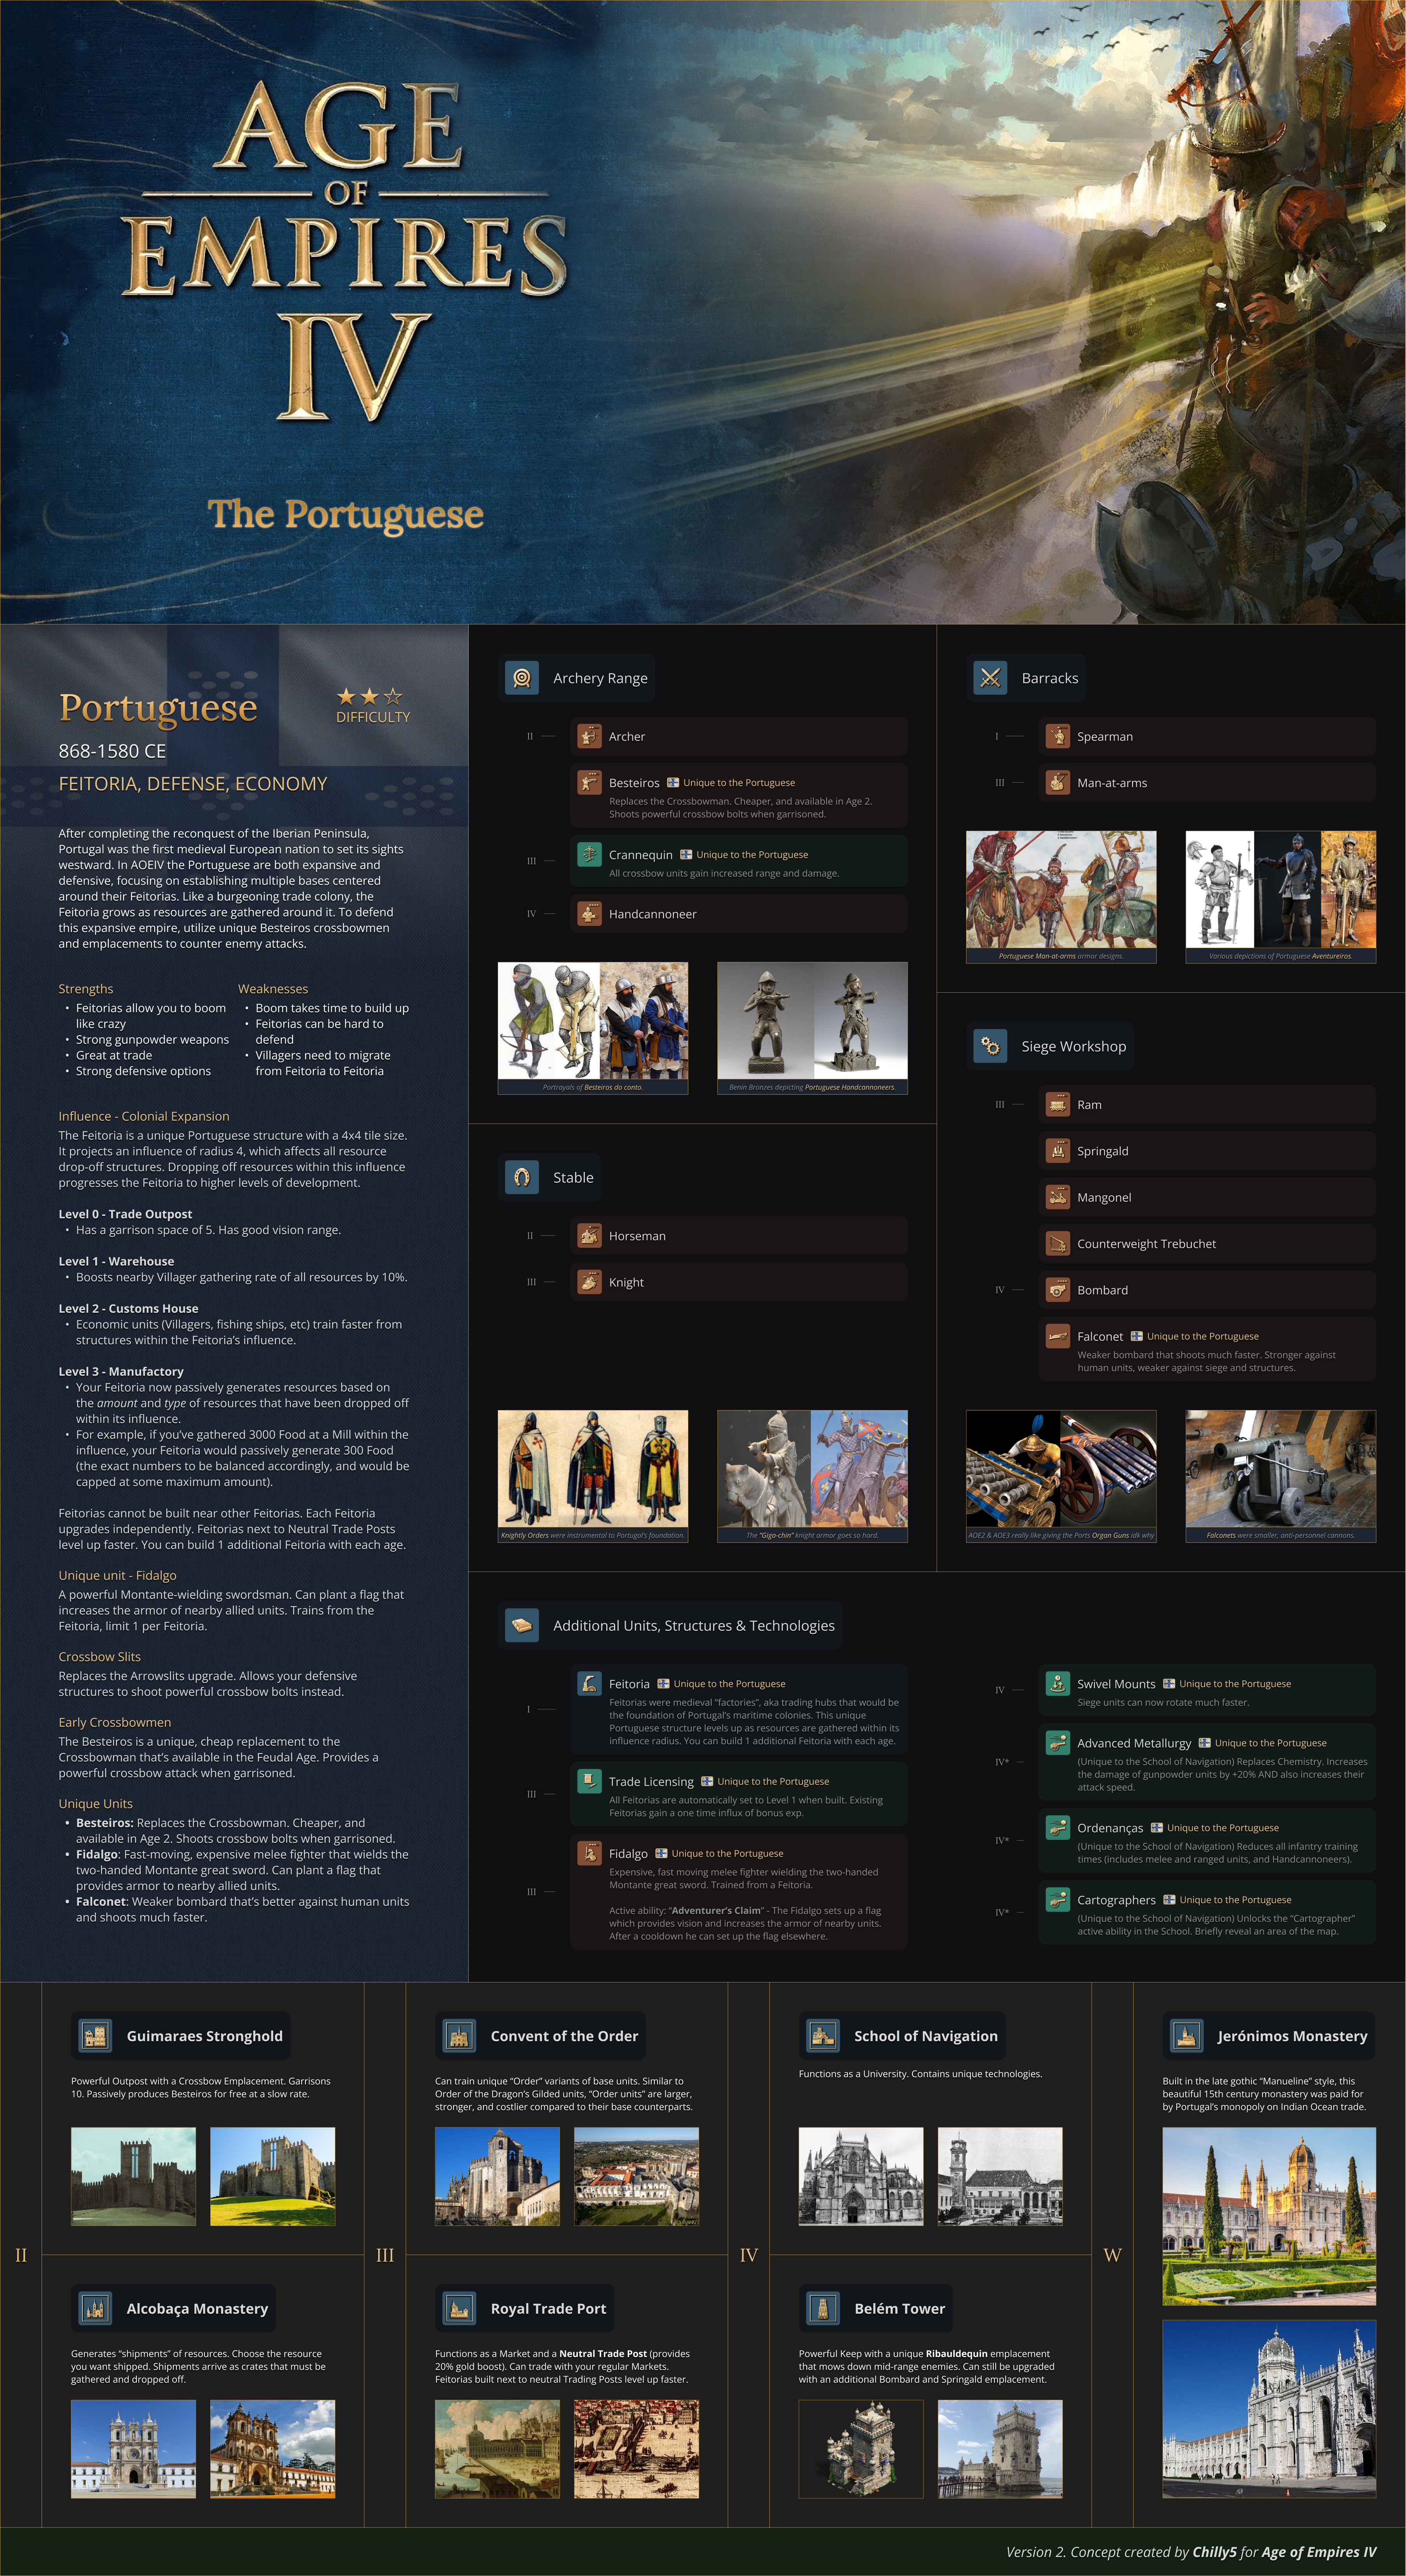
Task: Click the School of Navigation landmark icon
Action: (x=823, y=2036)
